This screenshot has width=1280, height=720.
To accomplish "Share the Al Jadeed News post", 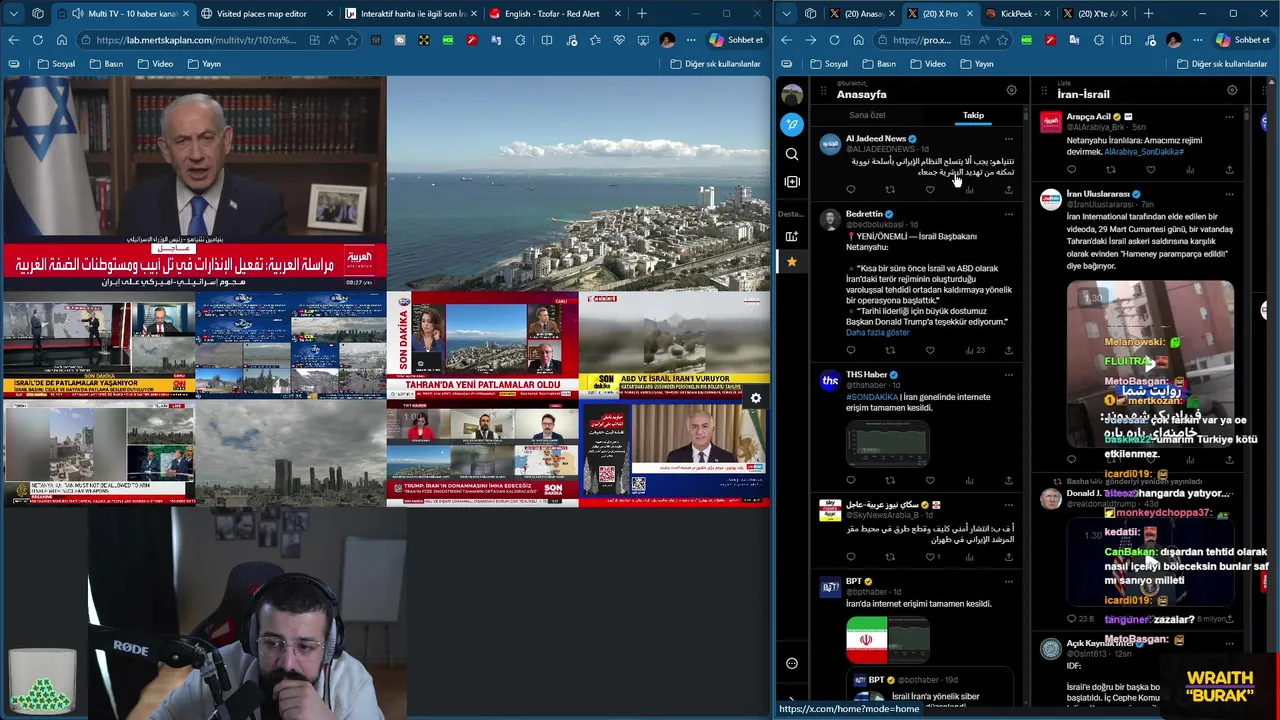I will point(1008,190).
